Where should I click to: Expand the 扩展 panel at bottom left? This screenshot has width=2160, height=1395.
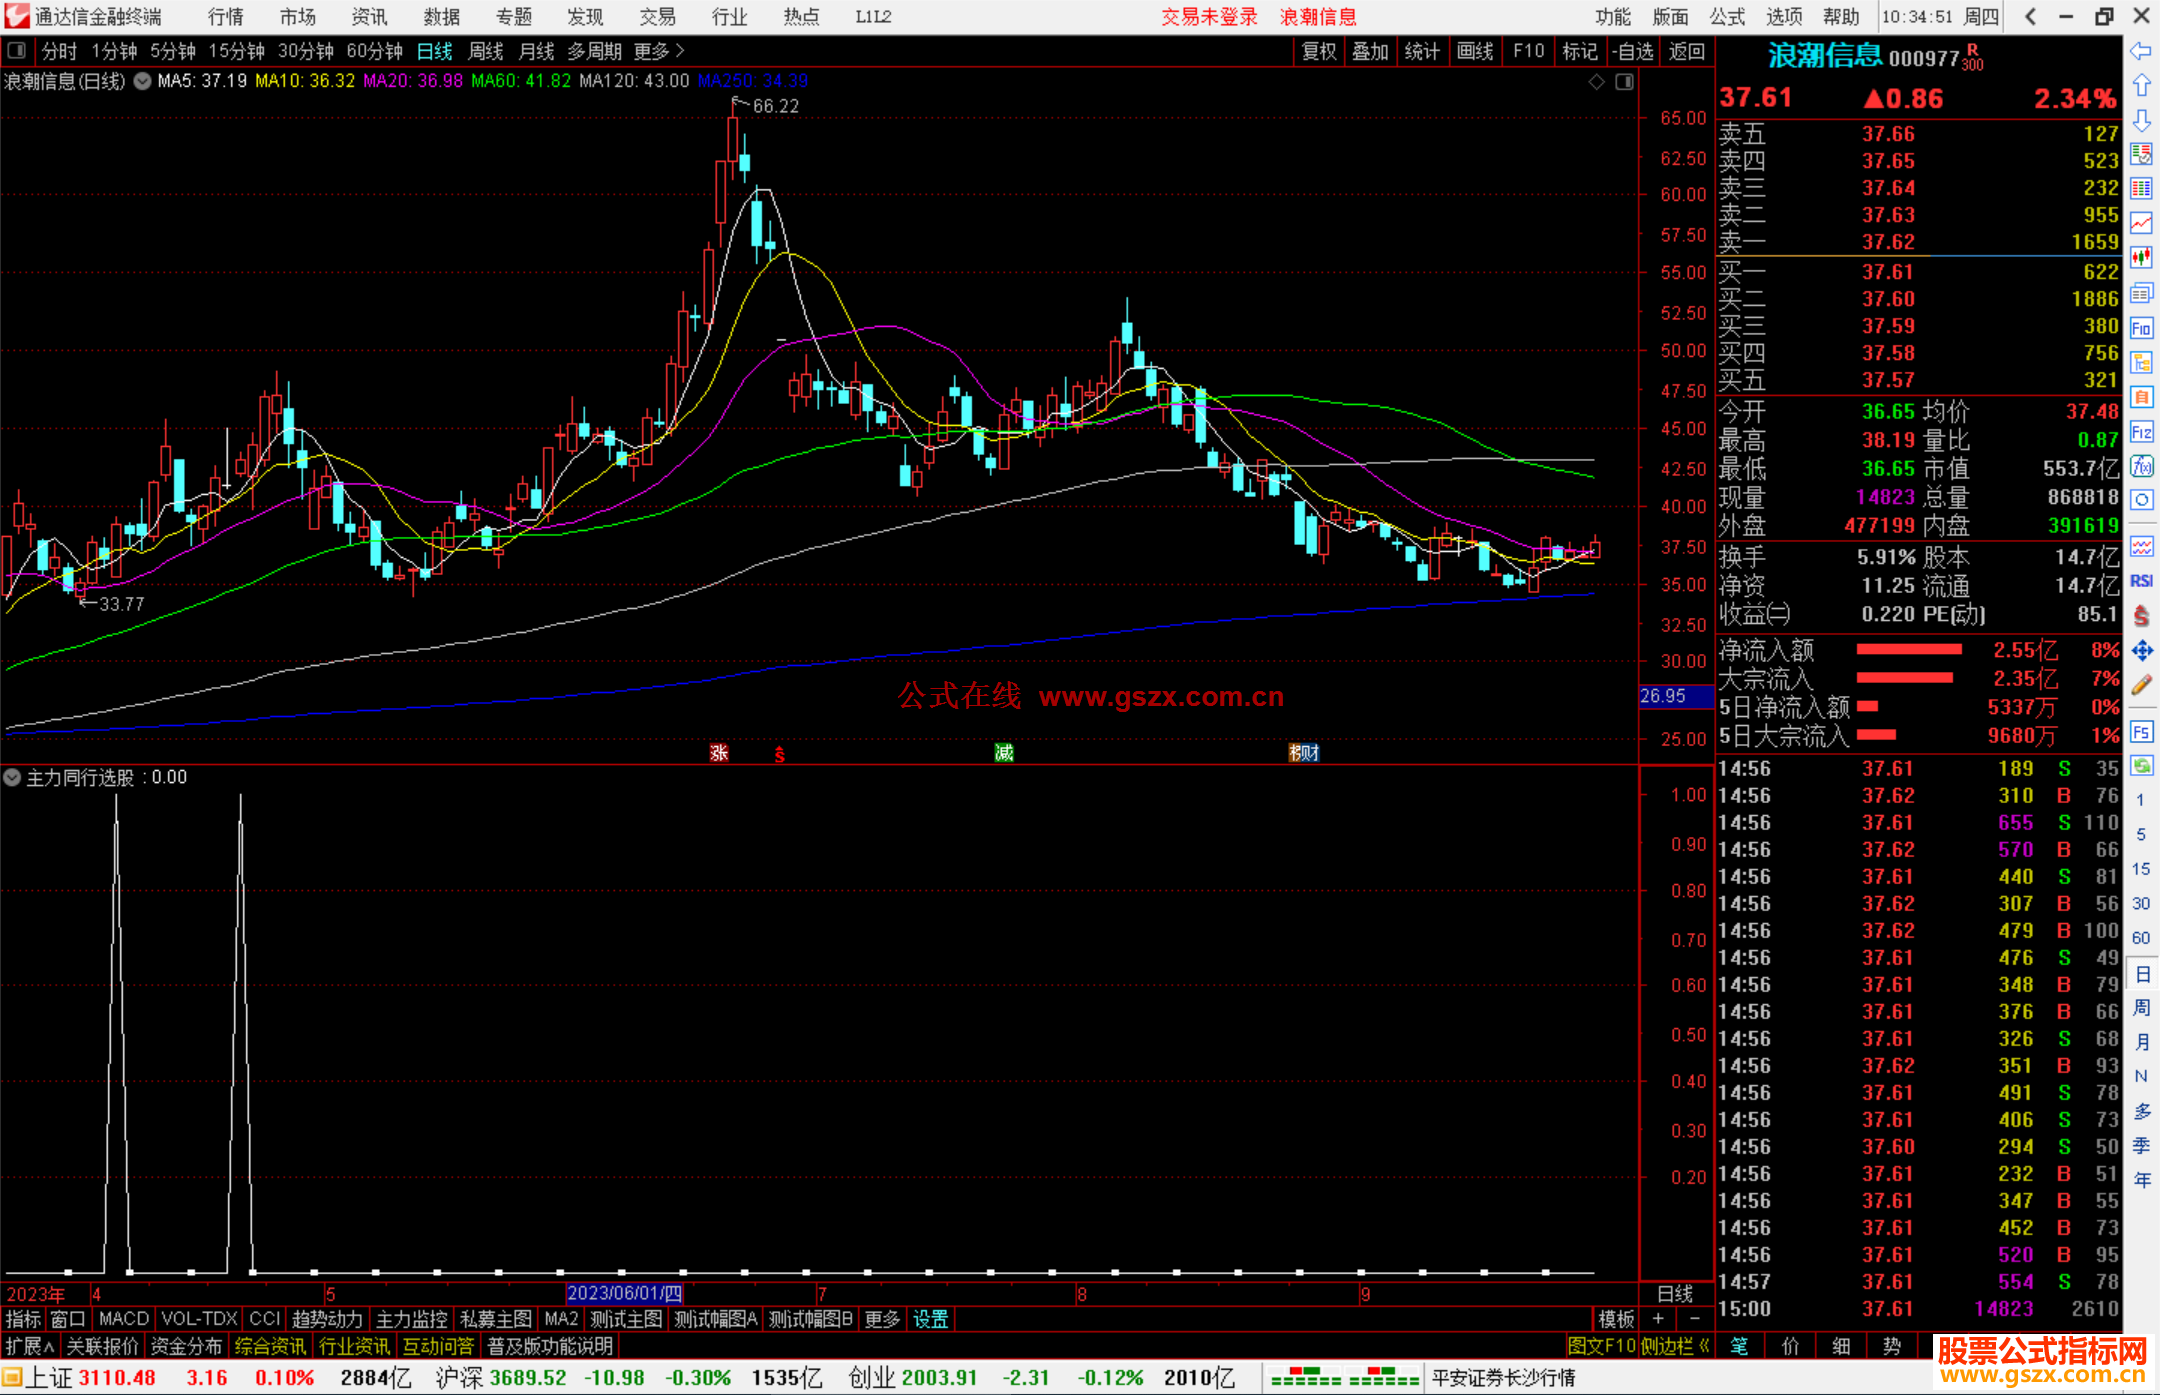coord(29,1346)
